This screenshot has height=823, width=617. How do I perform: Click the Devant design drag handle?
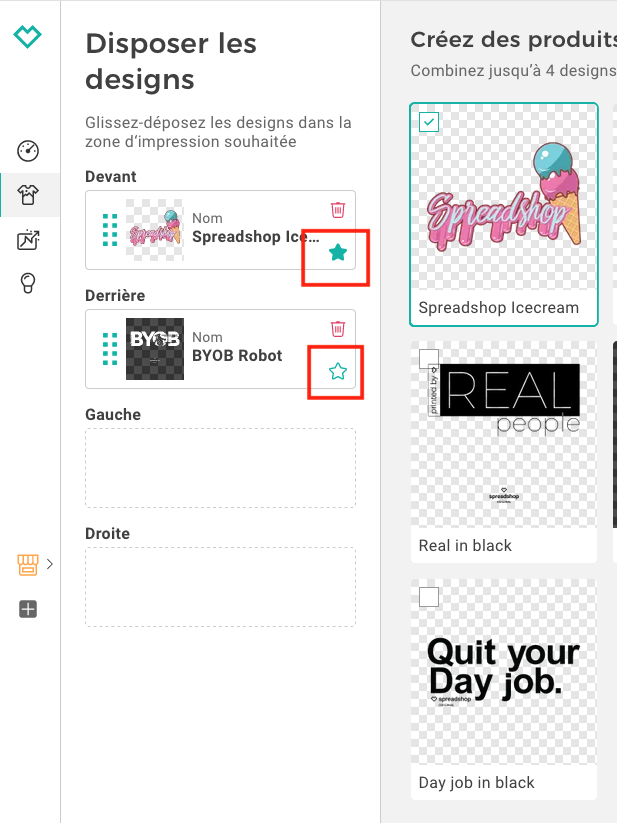pos(110,230)
